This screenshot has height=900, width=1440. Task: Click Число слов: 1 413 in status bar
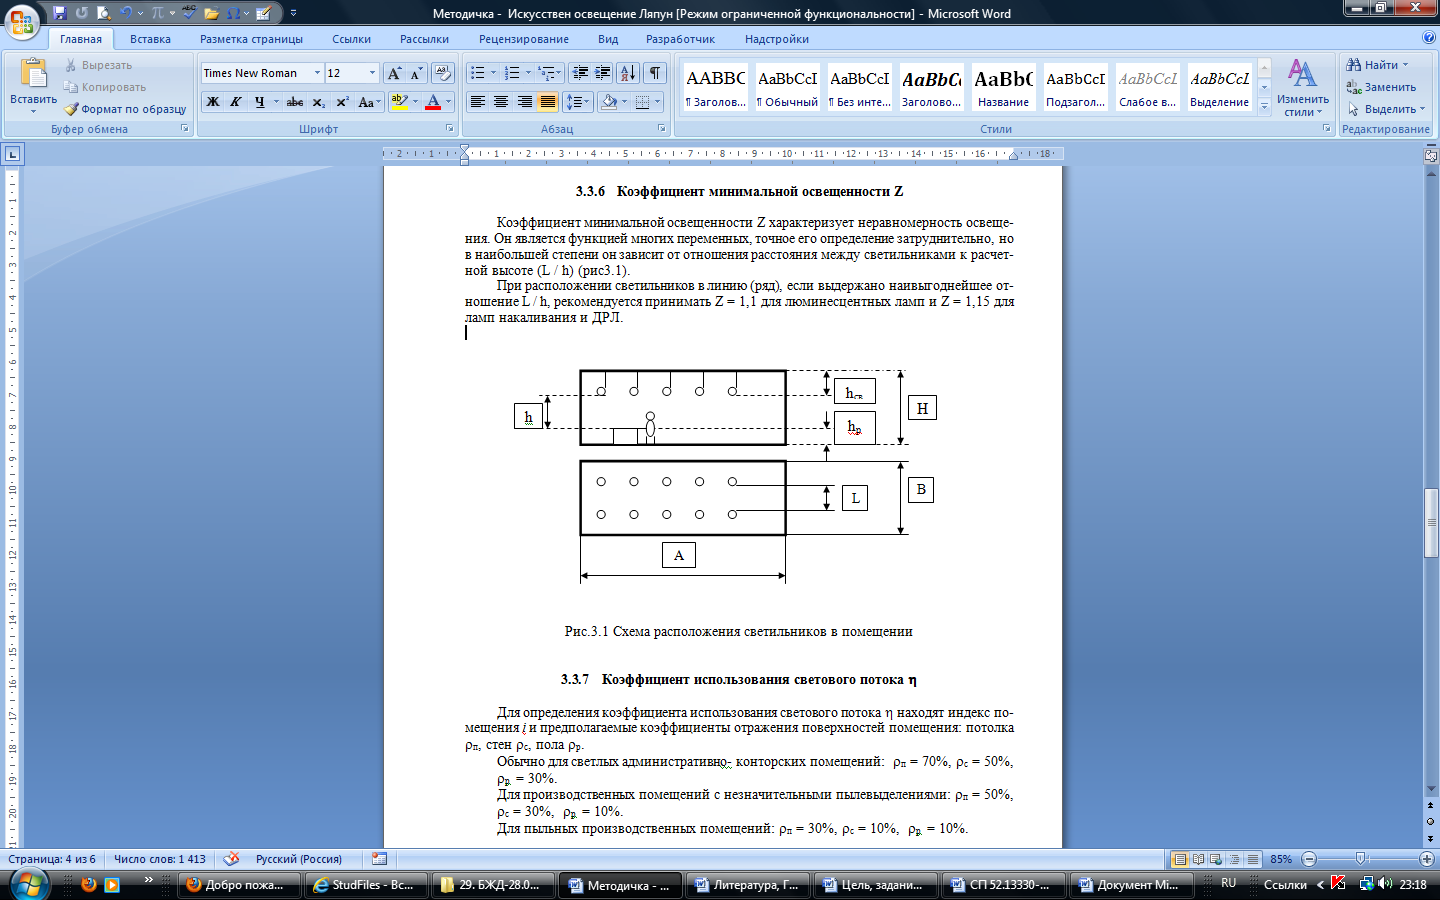[160, 859]
